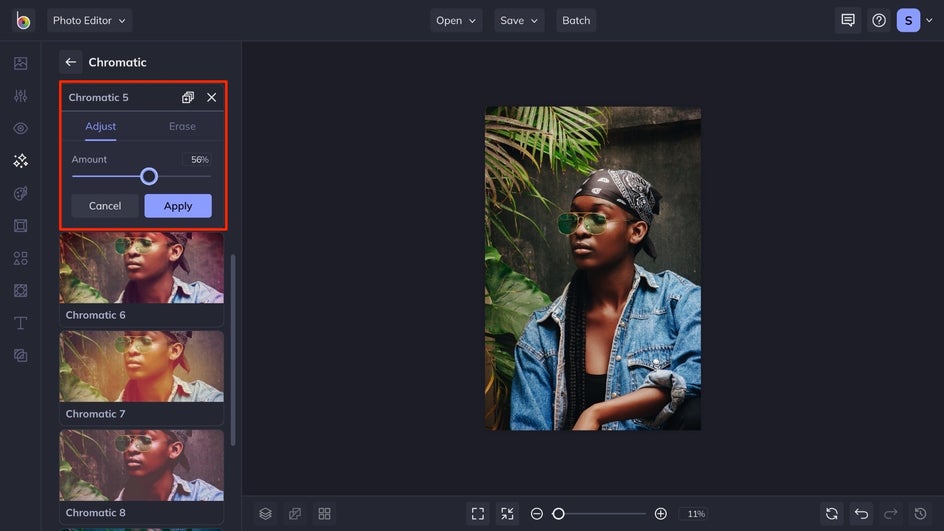
Task: Open the Open dropdown menu
Action: coord(456,20)
